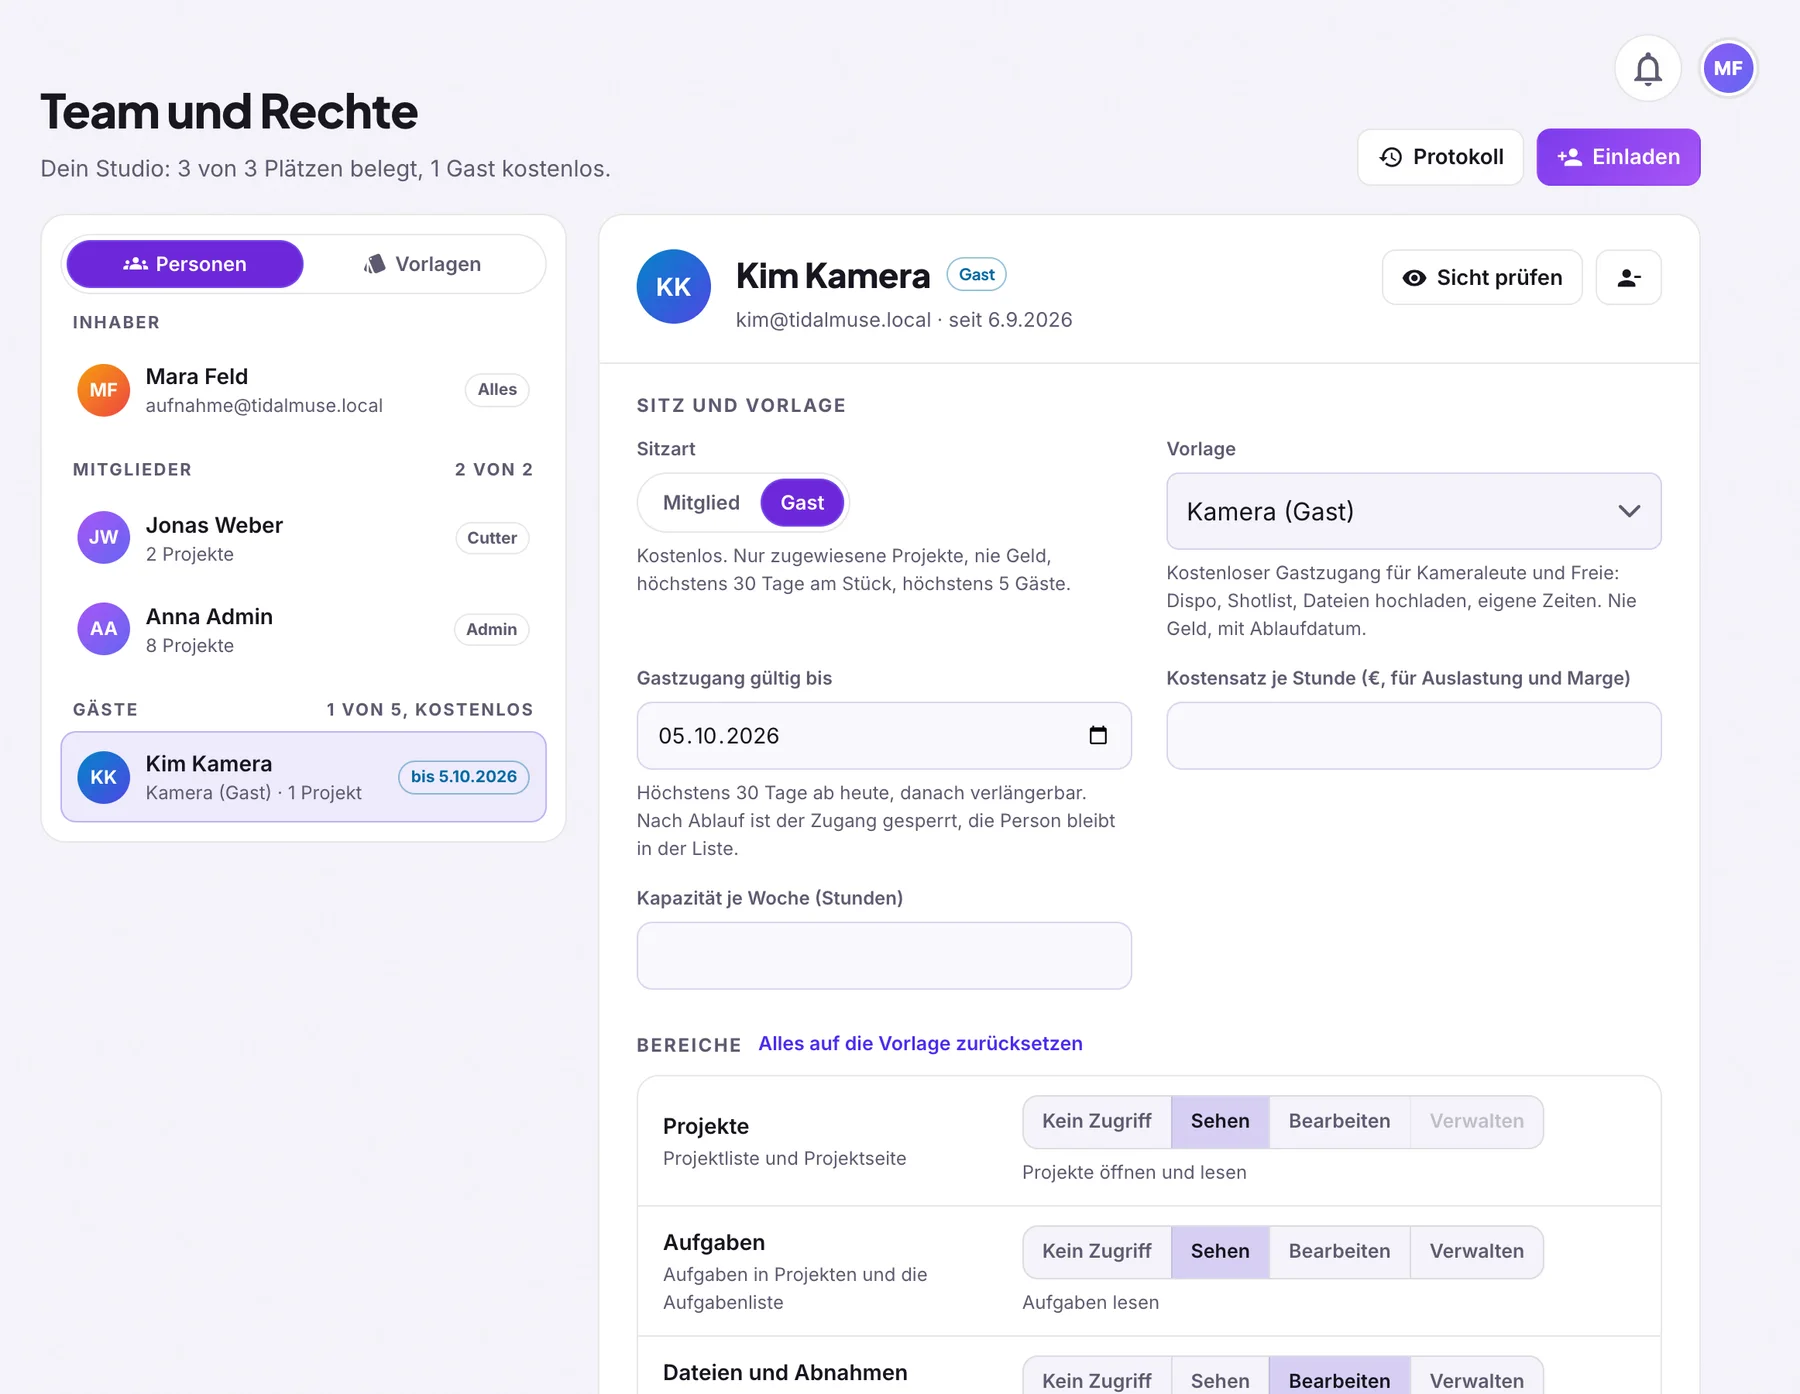Select Verwalten for Dateien und Abnahmen
The height and width of the screenshot is (1394, 1800).
tap(1476, 1378)
